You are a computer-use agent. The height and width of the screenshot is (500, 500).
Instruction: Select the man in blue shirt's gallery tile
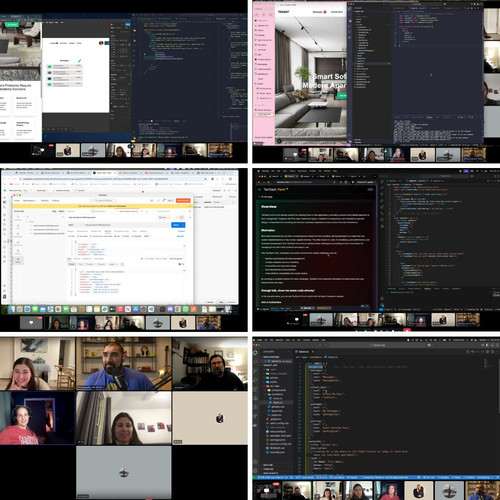coord(124,363)
